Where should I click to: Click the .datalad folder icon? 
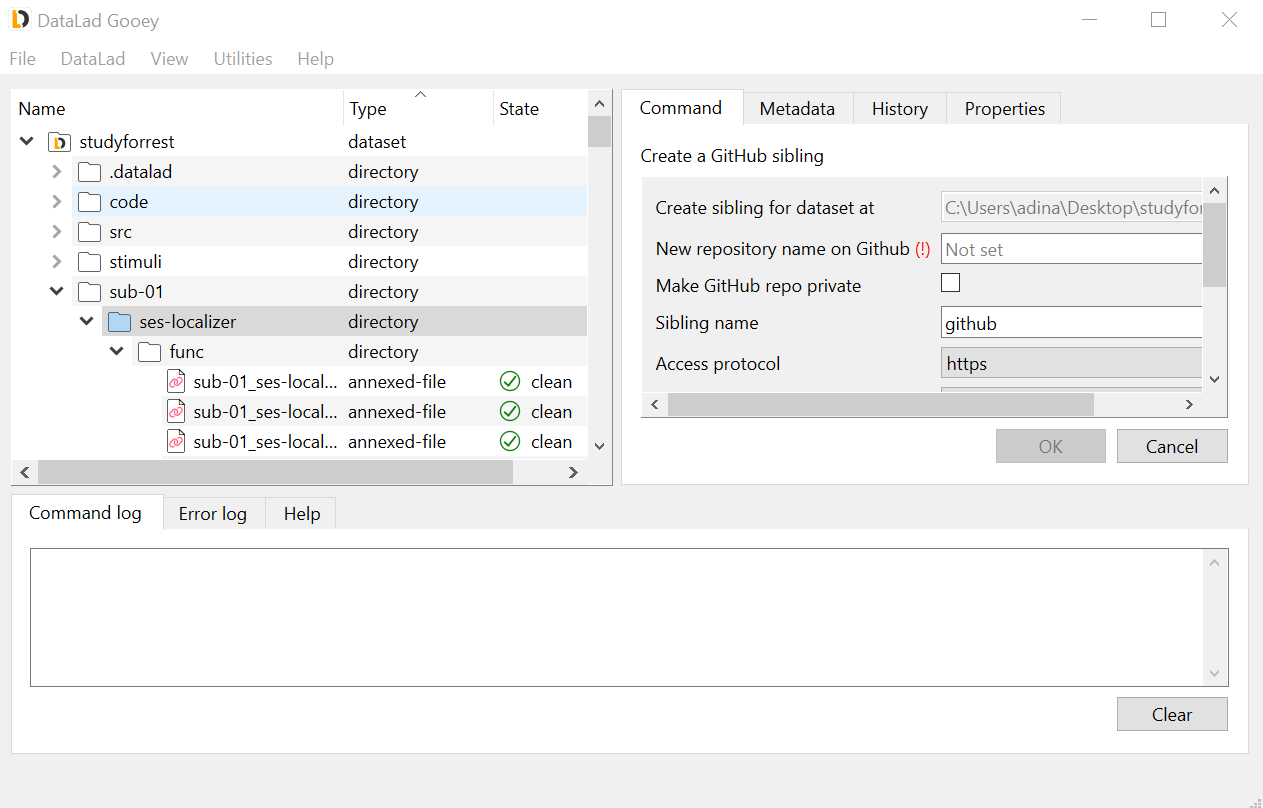pyautogui.click(x=89, y=172)
